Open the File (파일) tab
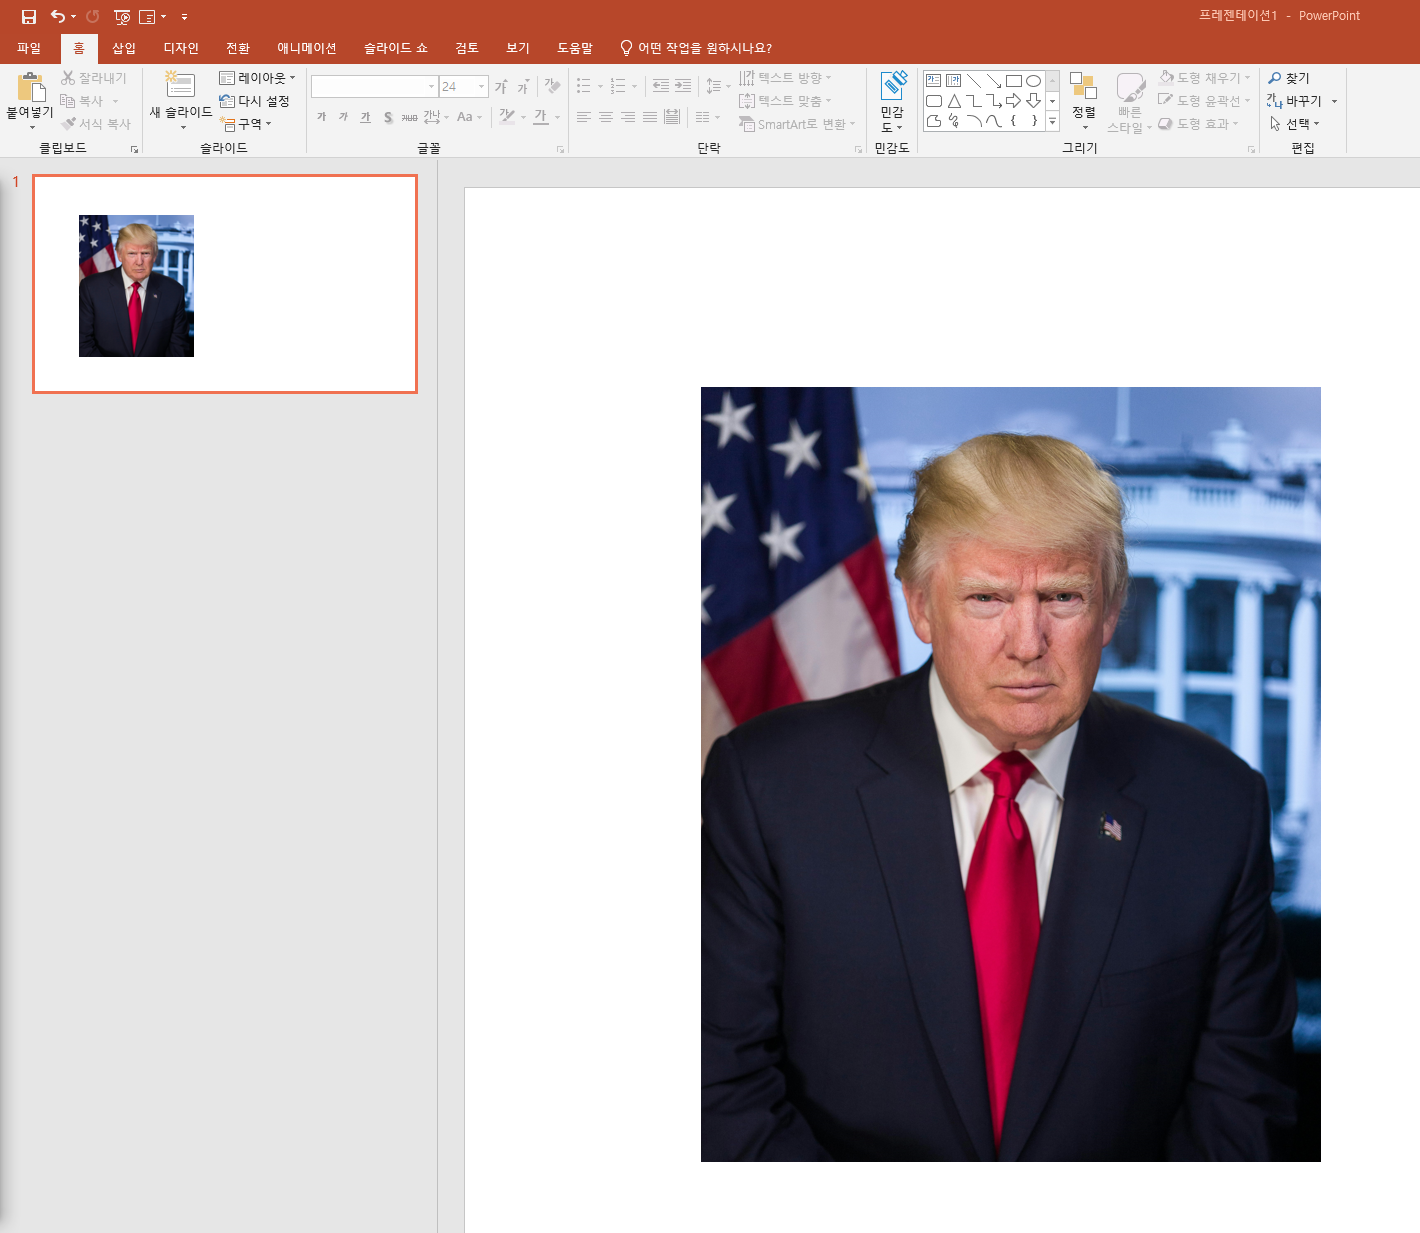Viewport: 1420px width, 1233px height. pyautogui.click(x=29, y=48)
